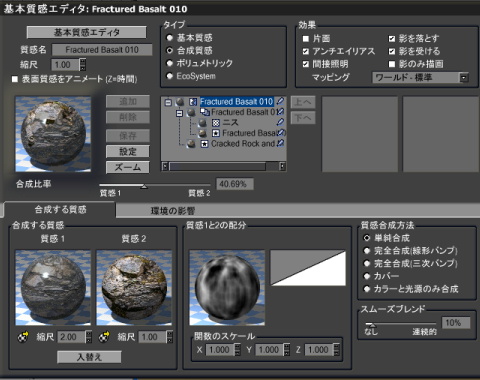The image size is (480, 380).
Task: Click the pencil icon on the ニス row
Action: (x=280, y=122)
